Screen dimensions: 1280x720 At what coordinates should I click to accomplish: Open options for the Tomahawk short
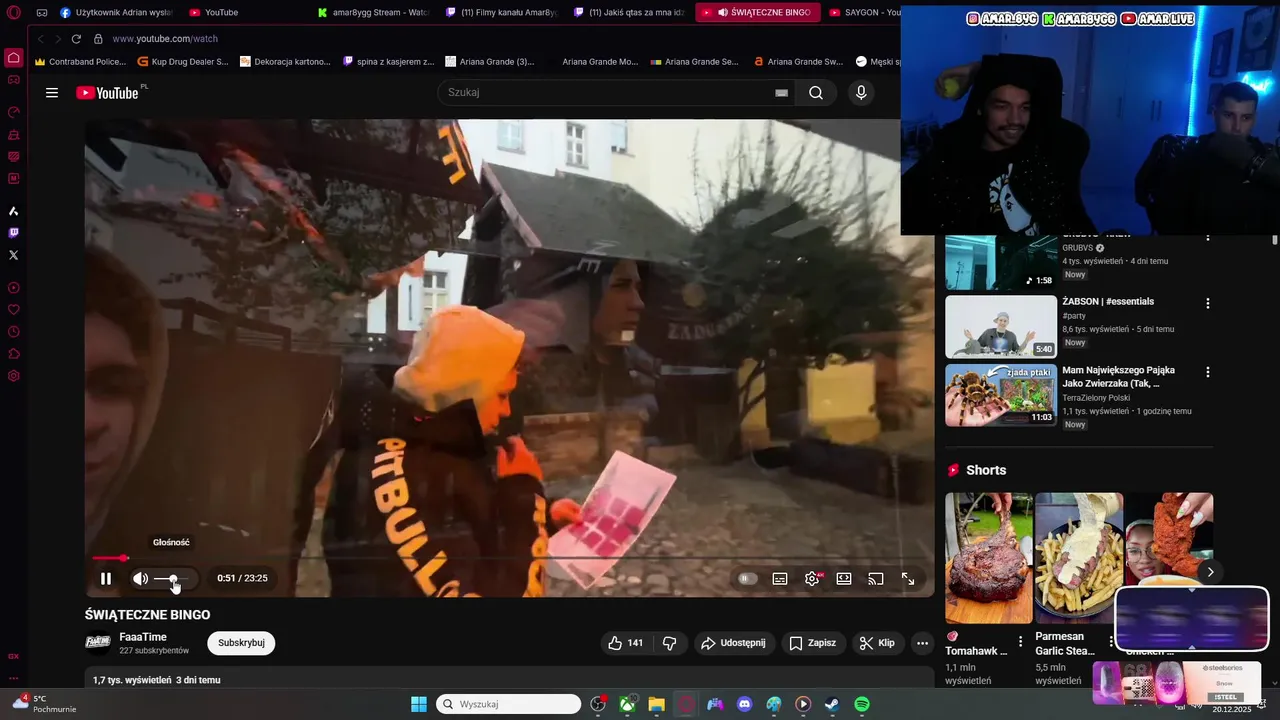click(1020, 641)
